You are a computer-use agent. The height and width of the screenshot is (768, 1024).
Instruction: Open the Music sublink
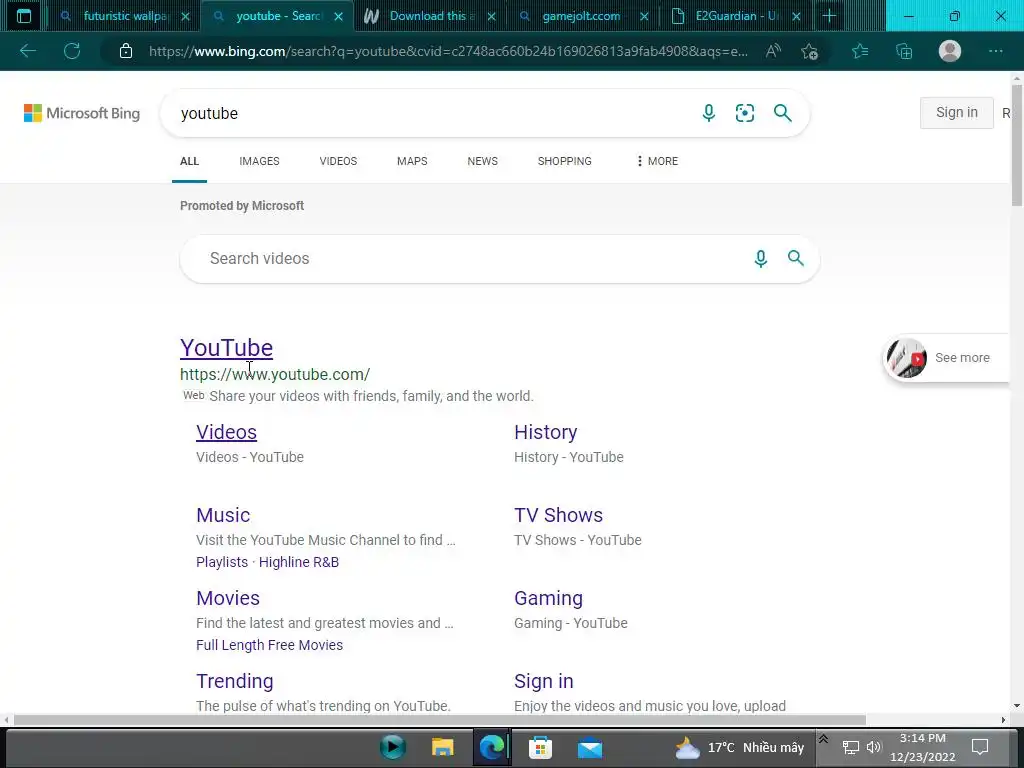click(223, 515)
